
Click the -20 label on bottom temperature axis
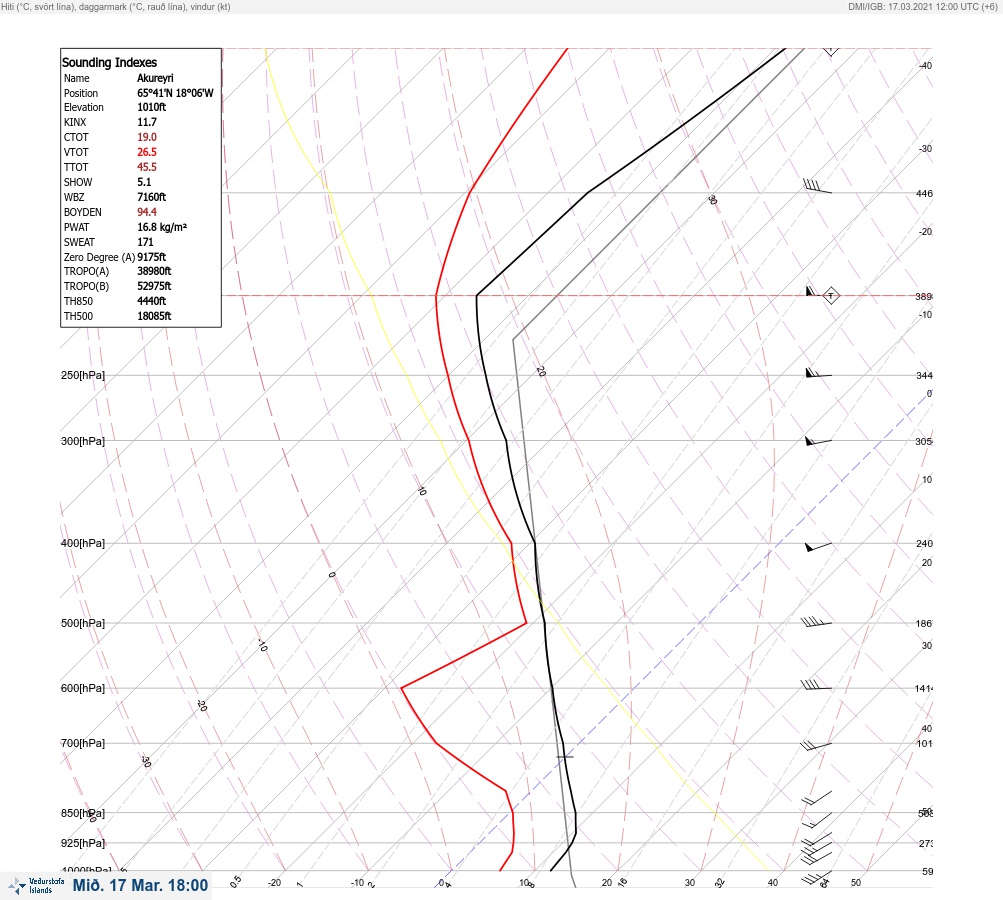[x=274, y=883]
